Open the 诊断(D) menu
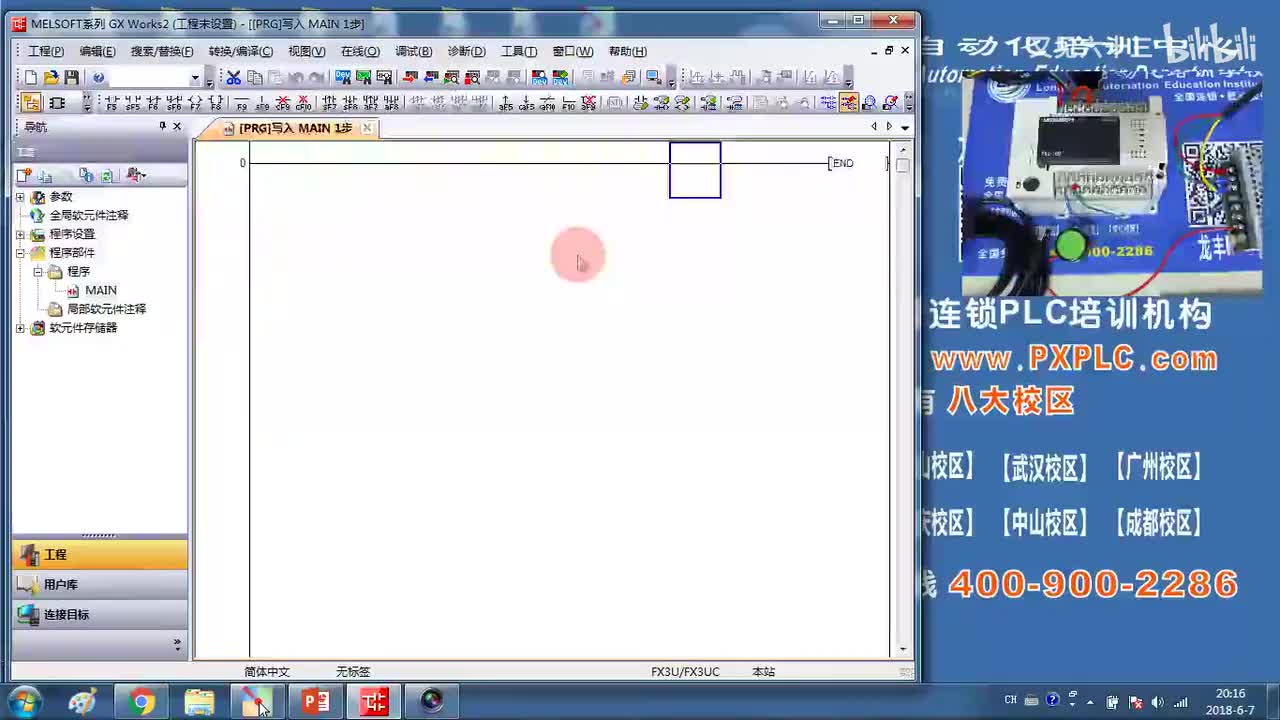This screenshot has height=720, width=1280. 466,51
